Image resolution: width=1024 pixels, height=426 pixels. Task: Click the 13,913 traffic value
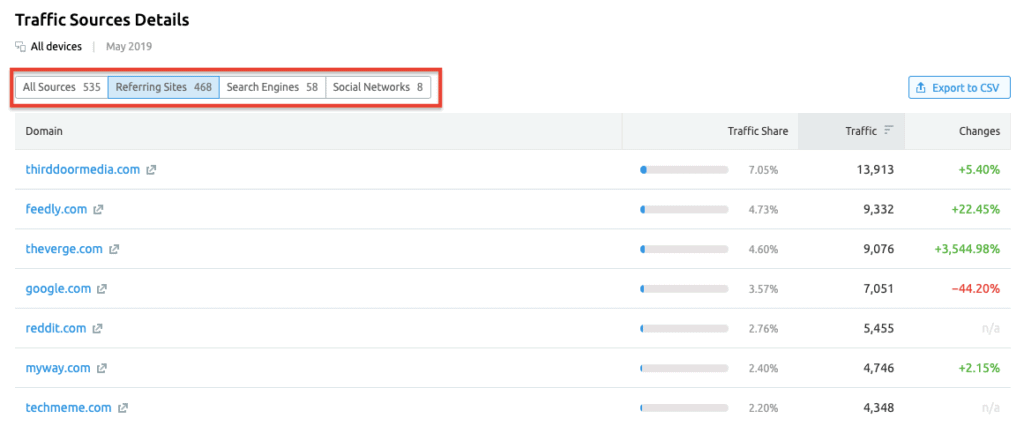click(875, 170)
